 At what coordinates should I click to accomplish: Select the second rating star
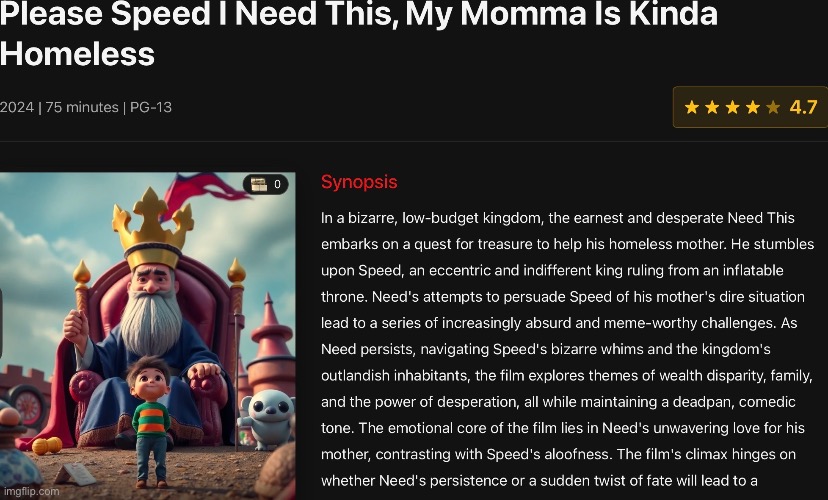coord(712,108)
